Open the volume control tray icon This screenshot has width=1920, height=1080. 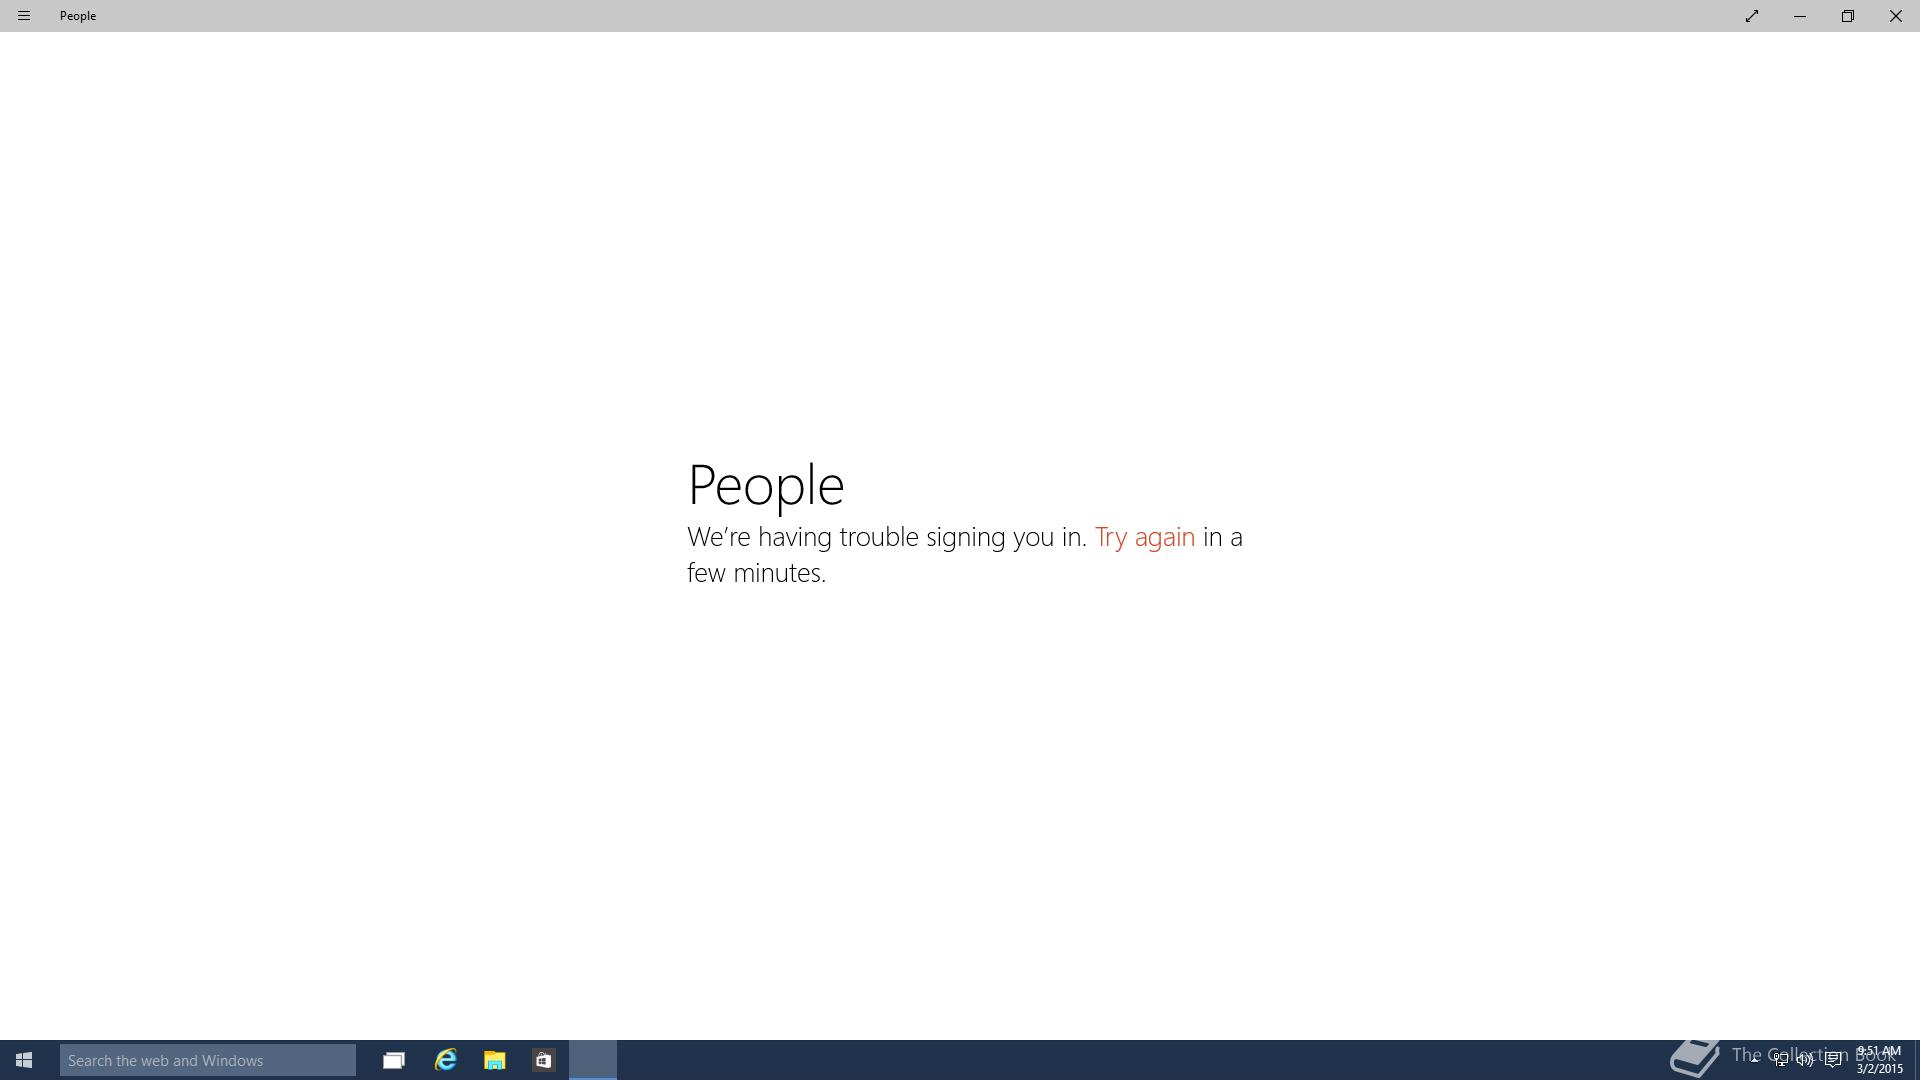pos(1806,1060)
